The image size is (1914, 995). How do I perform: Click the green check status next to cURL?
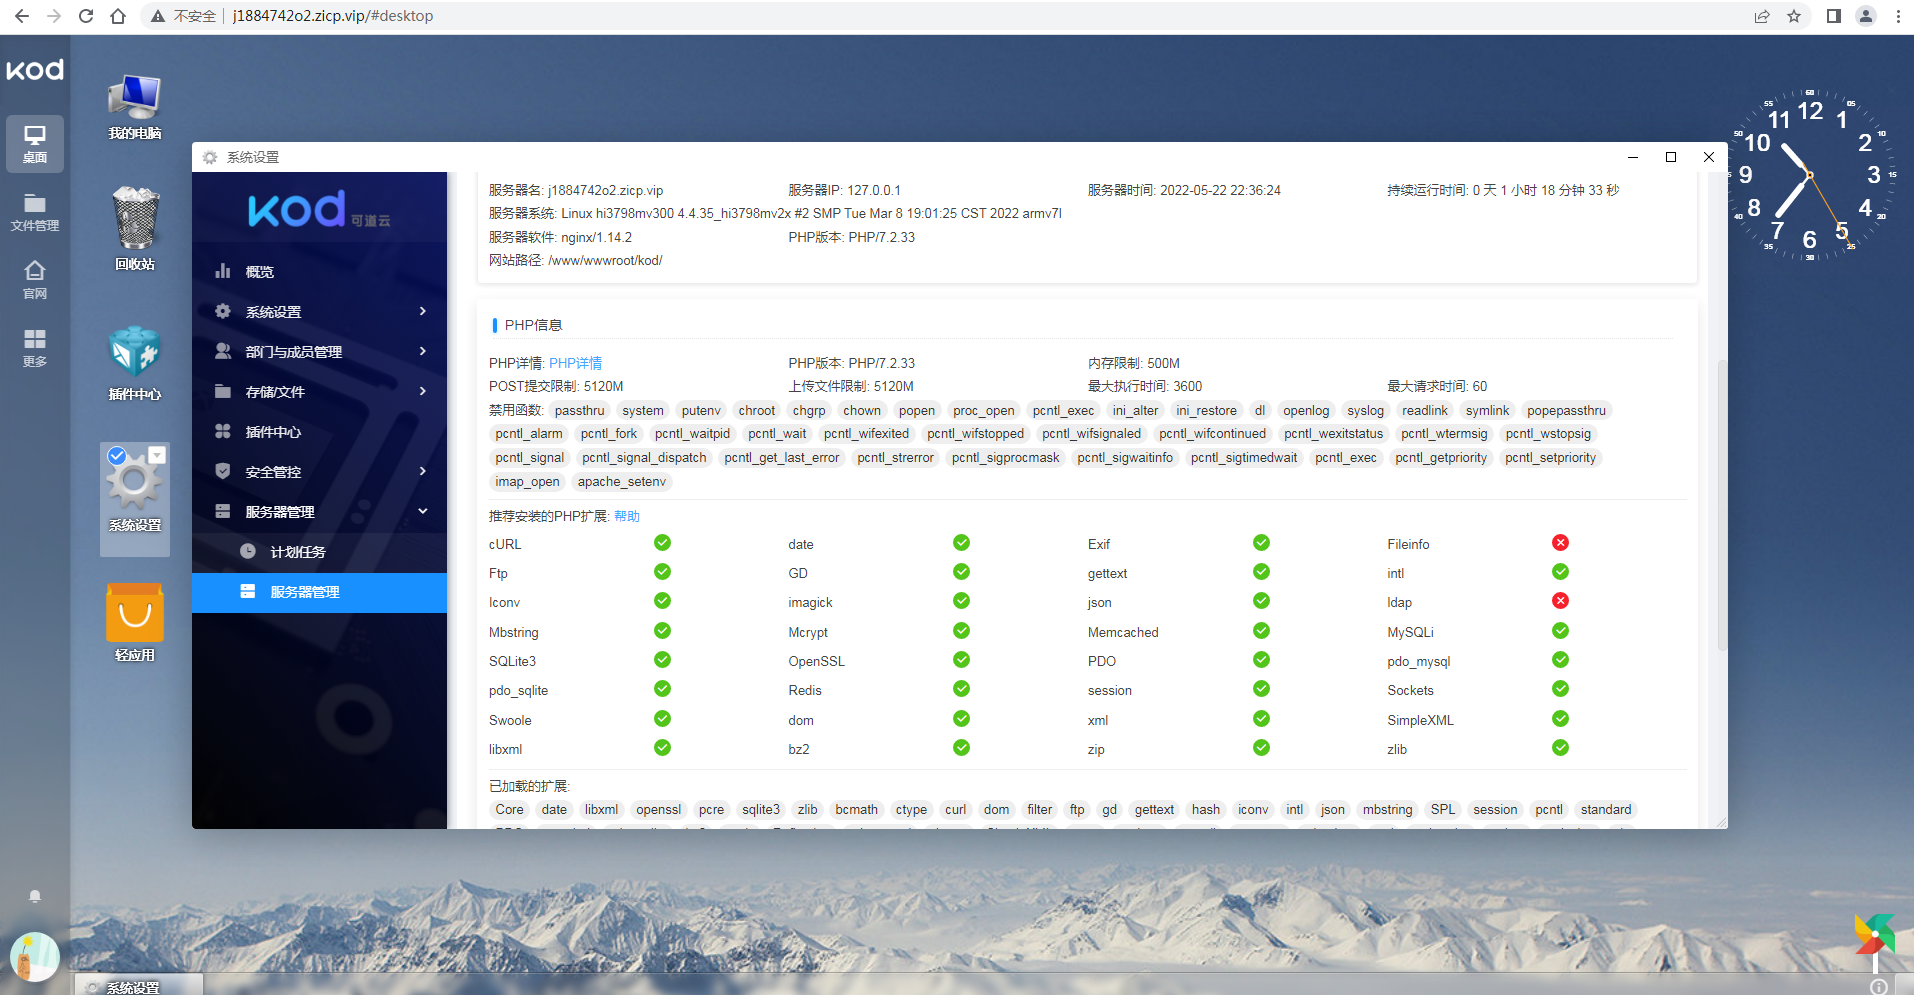662,543
